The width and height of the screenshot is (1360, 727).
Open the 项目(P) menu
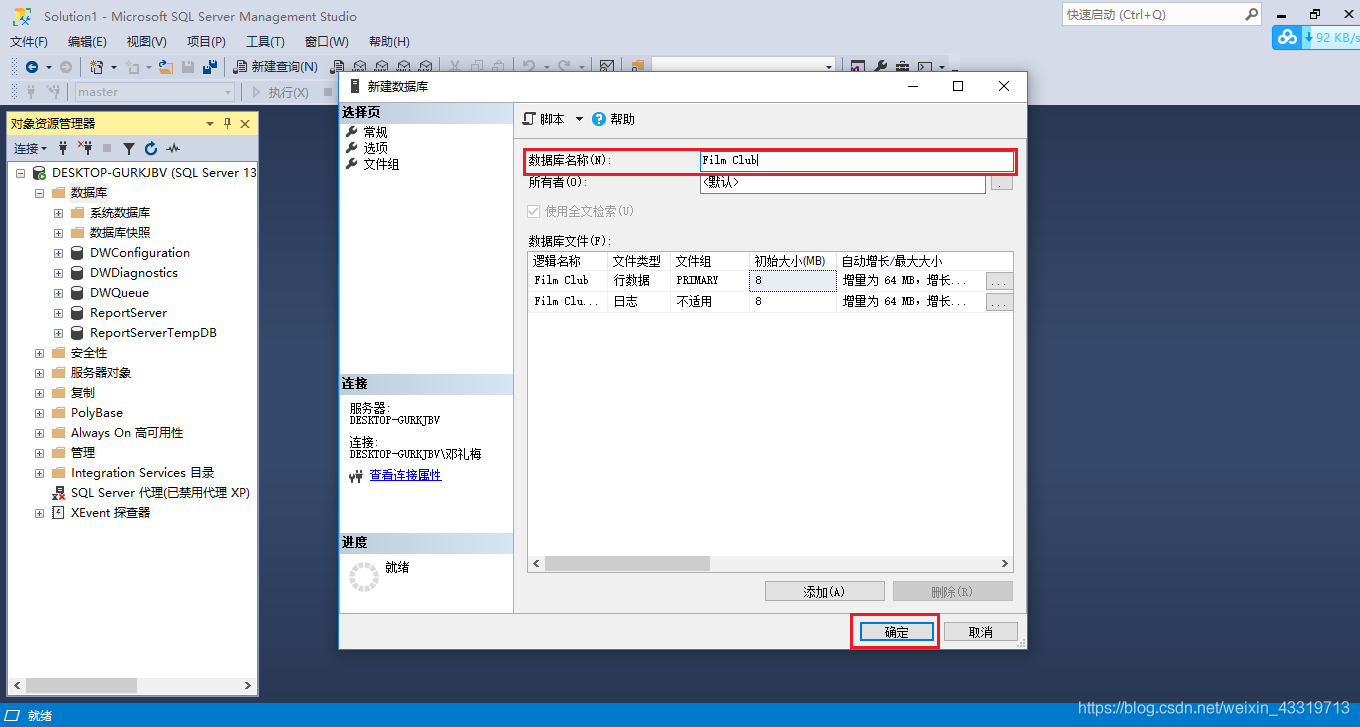point(206,41)
